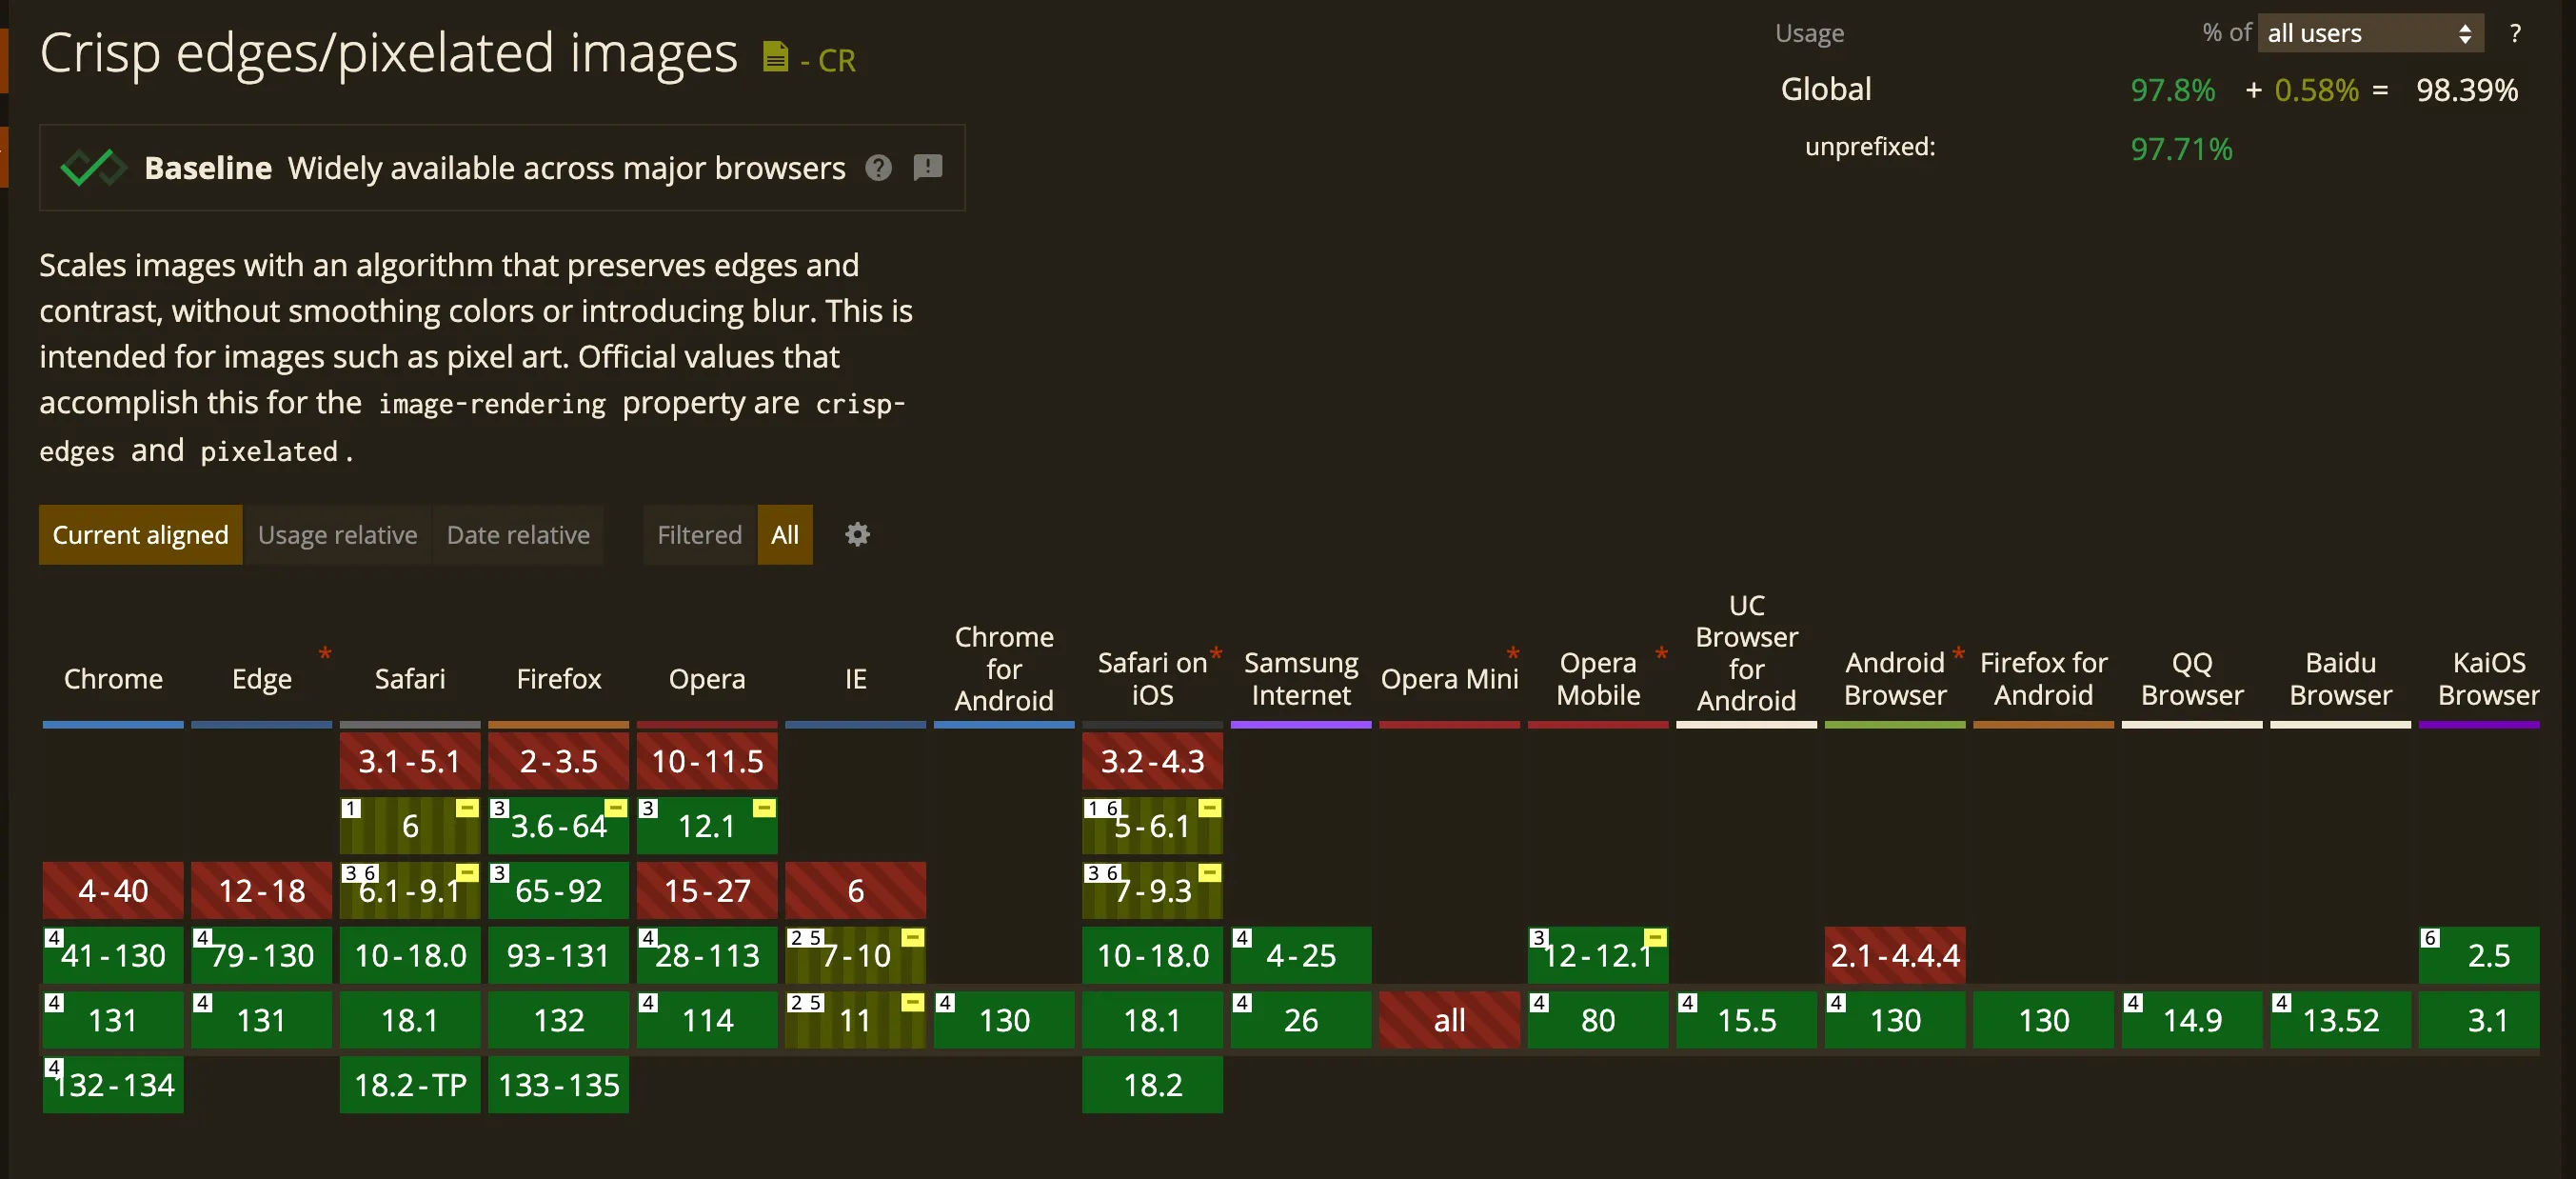Click the Baseline help question mark icon
This screenshot has width=2576, height=1179.
click(878, 168)
